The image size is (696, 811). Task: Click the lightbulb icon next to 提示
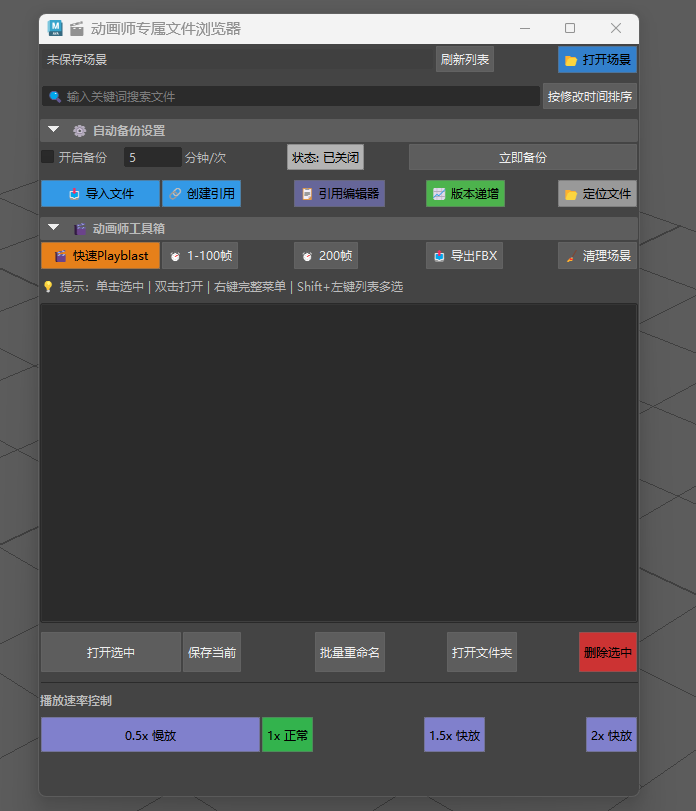pyautogui.click(x=48, y=287)
